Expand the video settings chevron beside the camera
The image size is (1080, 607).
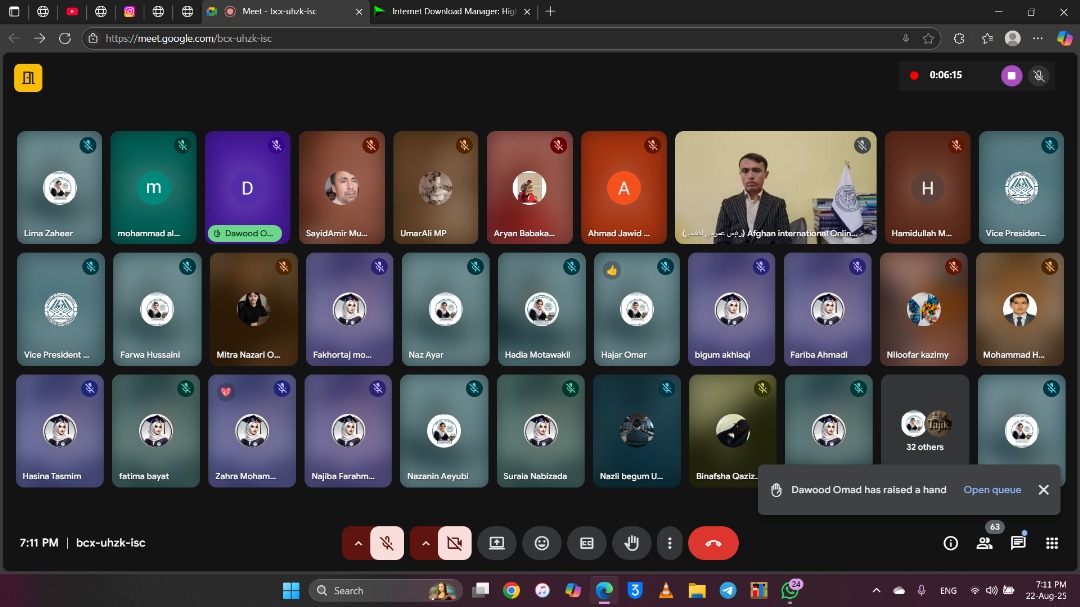point(425,543)
